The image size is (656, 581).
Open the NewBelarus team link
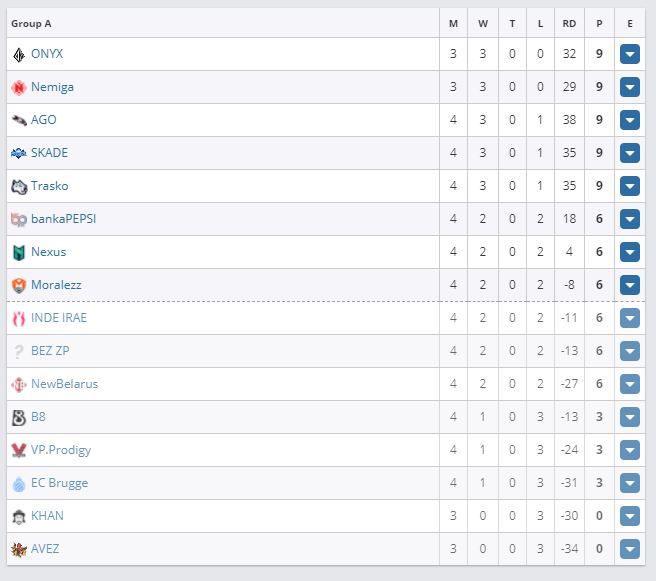[64, 384]
